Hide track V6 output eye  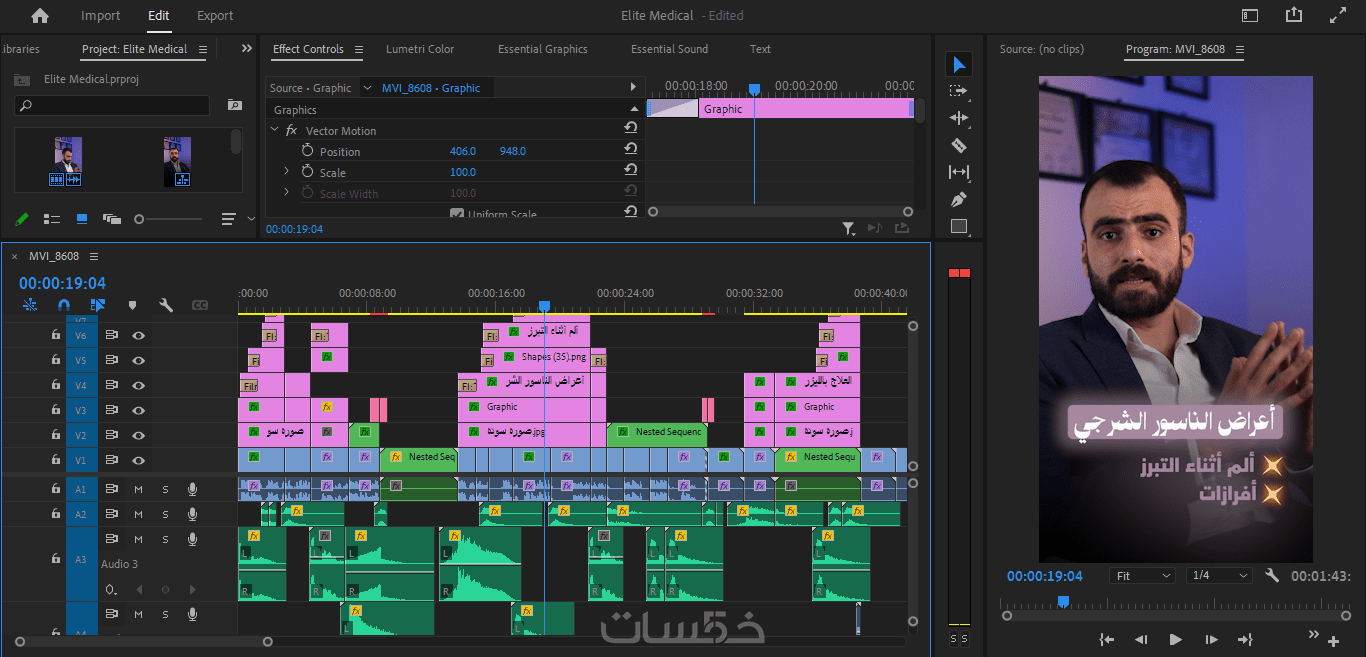(139, 335)
